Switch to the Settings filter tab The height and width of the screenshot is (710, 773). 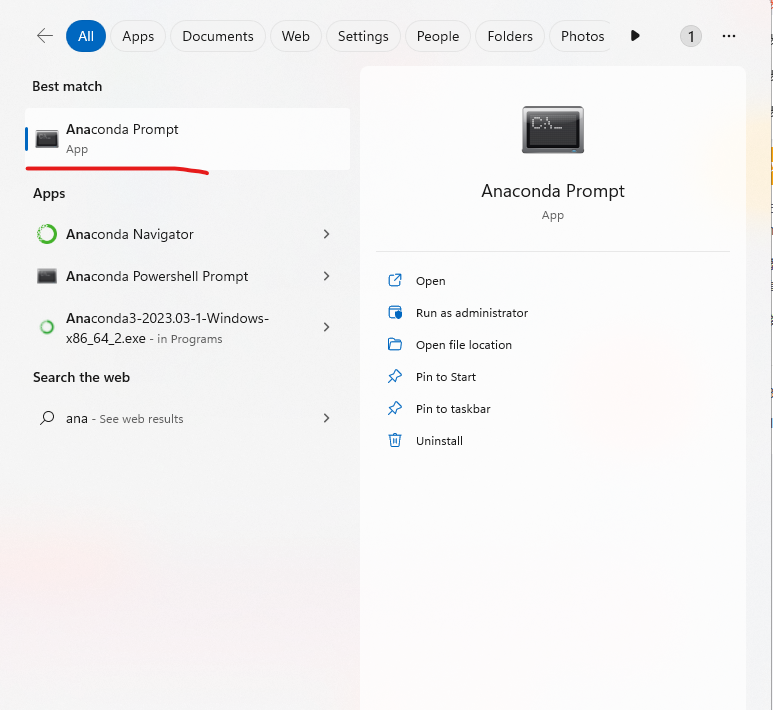[x=363, y=36]
